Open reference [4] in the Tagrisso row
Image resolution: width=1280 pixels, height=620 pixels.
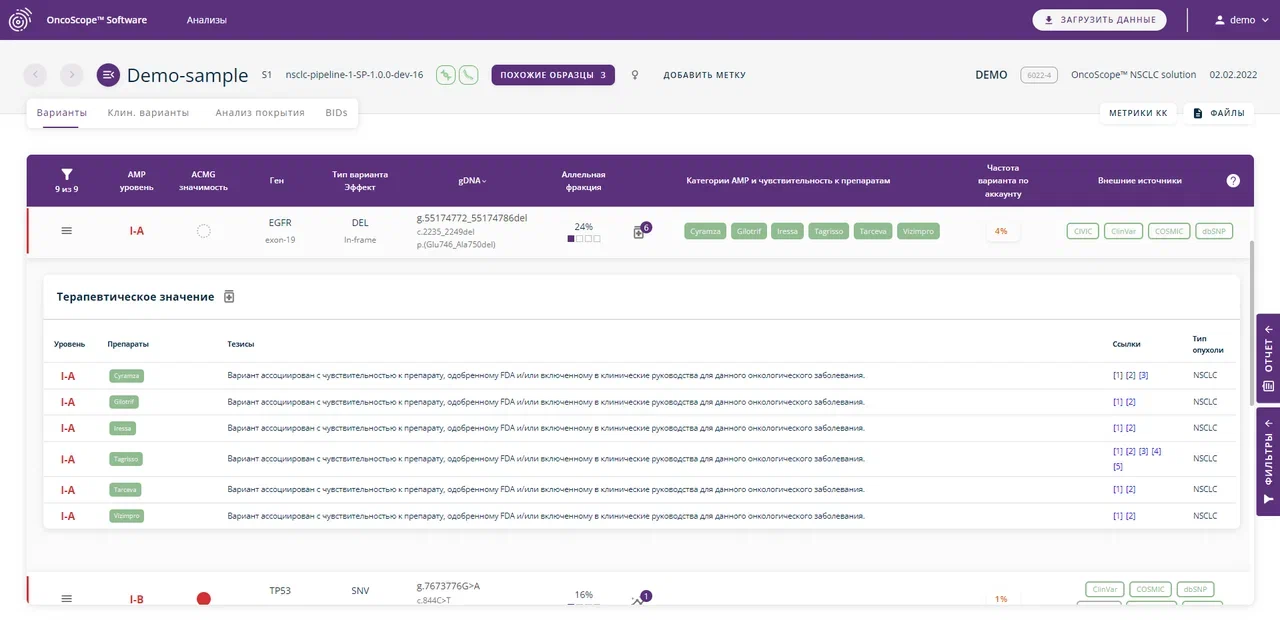click(1157, 451)
